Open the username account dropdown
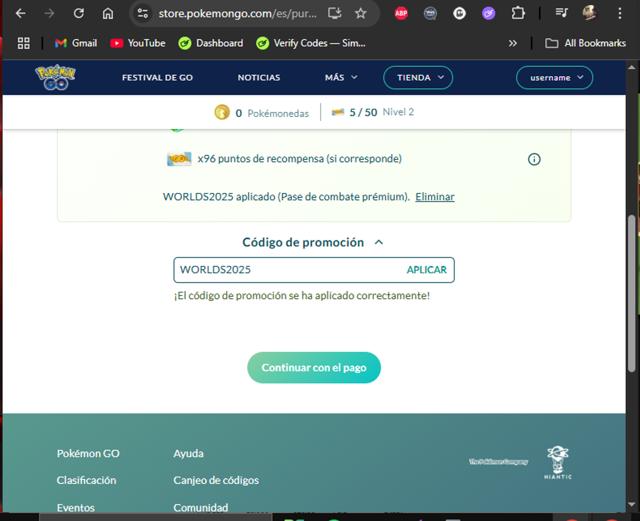Image resolution: width=640 pixels, height=521 pixels. tap(554, 78)
